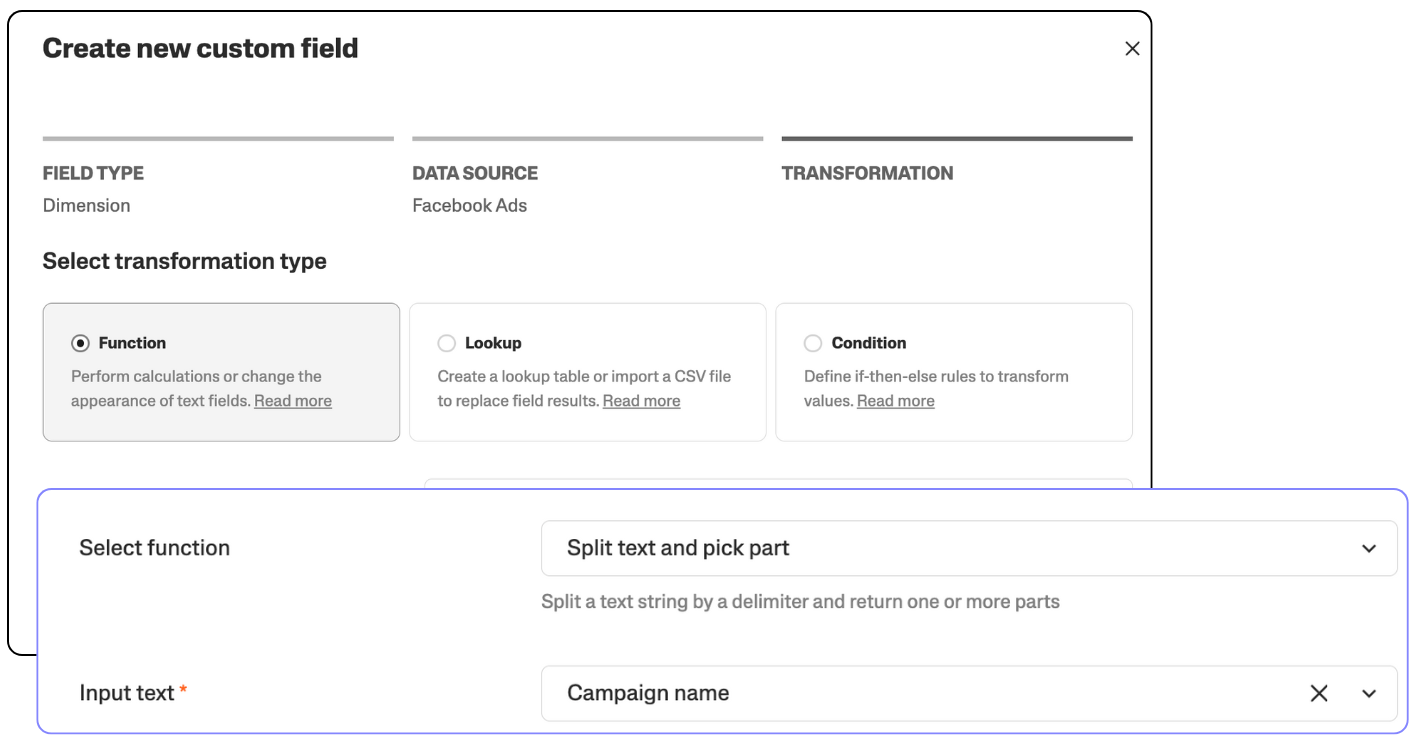This screenshot has height=747, width=1425.
Task: Expand the Input text chevron arrow
Action: 1369,693
